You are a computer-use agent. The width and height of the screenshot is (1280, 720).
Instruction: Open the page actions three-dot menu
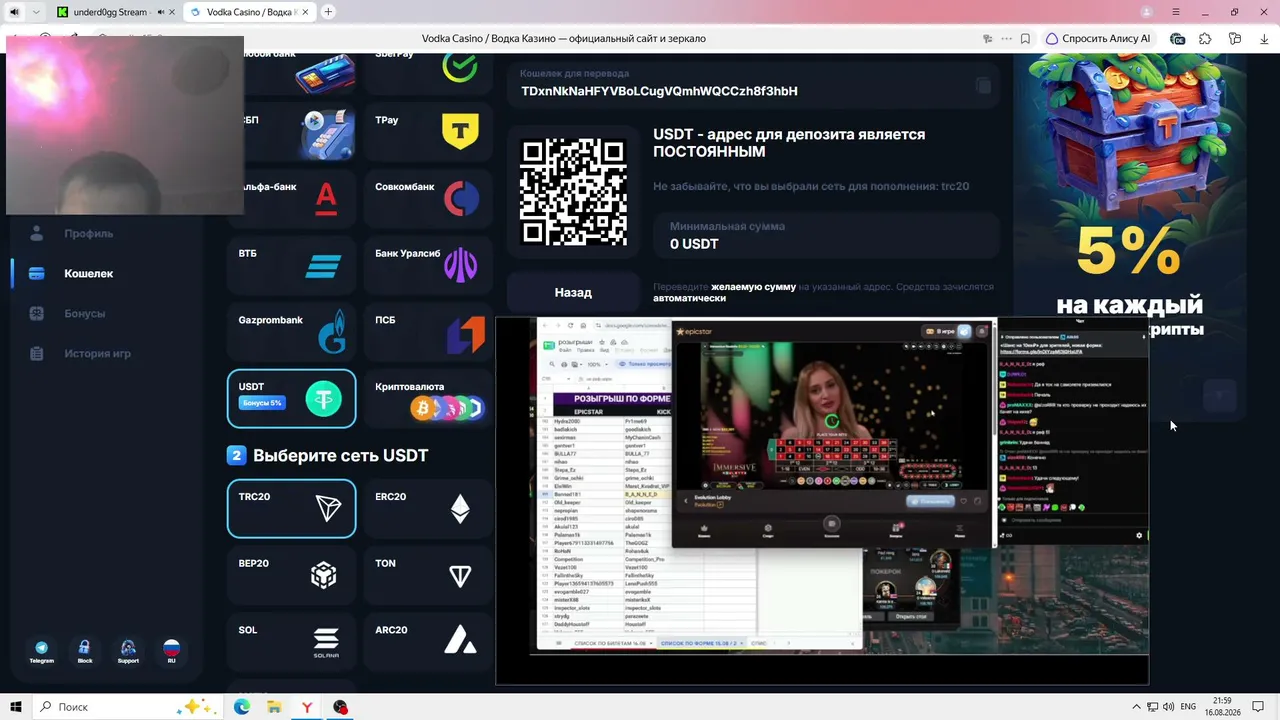click(1005, 39)
